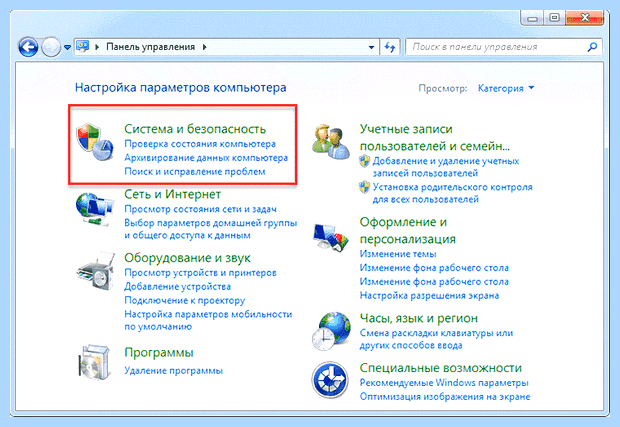
Task: Maximize the Control Panel window
Action: (554, 18)
